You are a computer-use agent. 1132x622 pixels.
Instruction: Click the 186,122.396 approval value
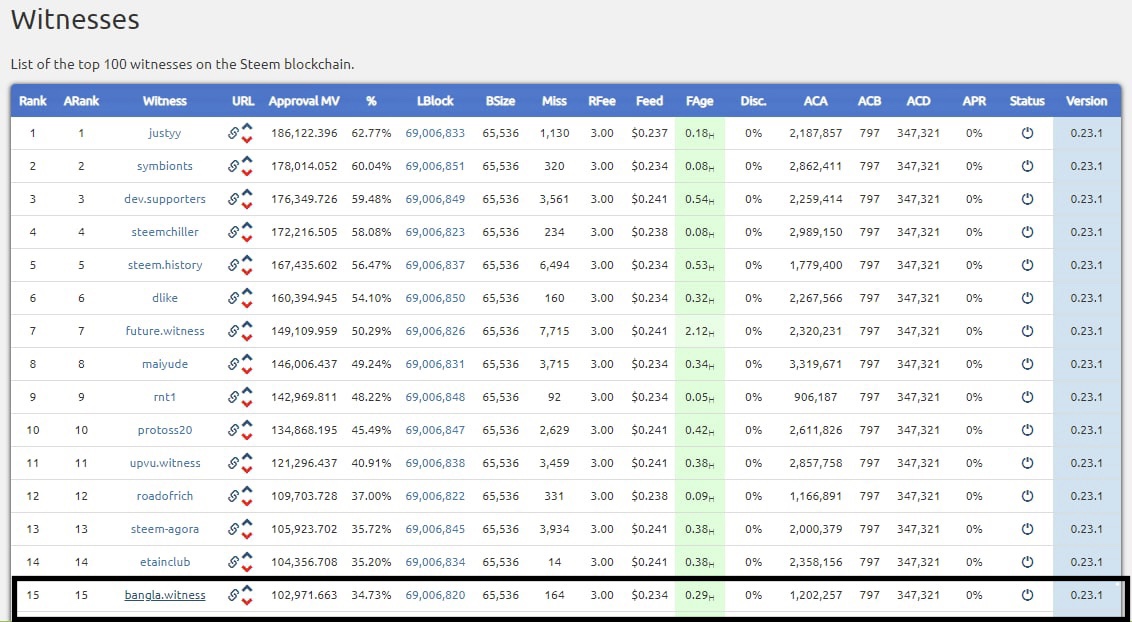coord(304,133)
